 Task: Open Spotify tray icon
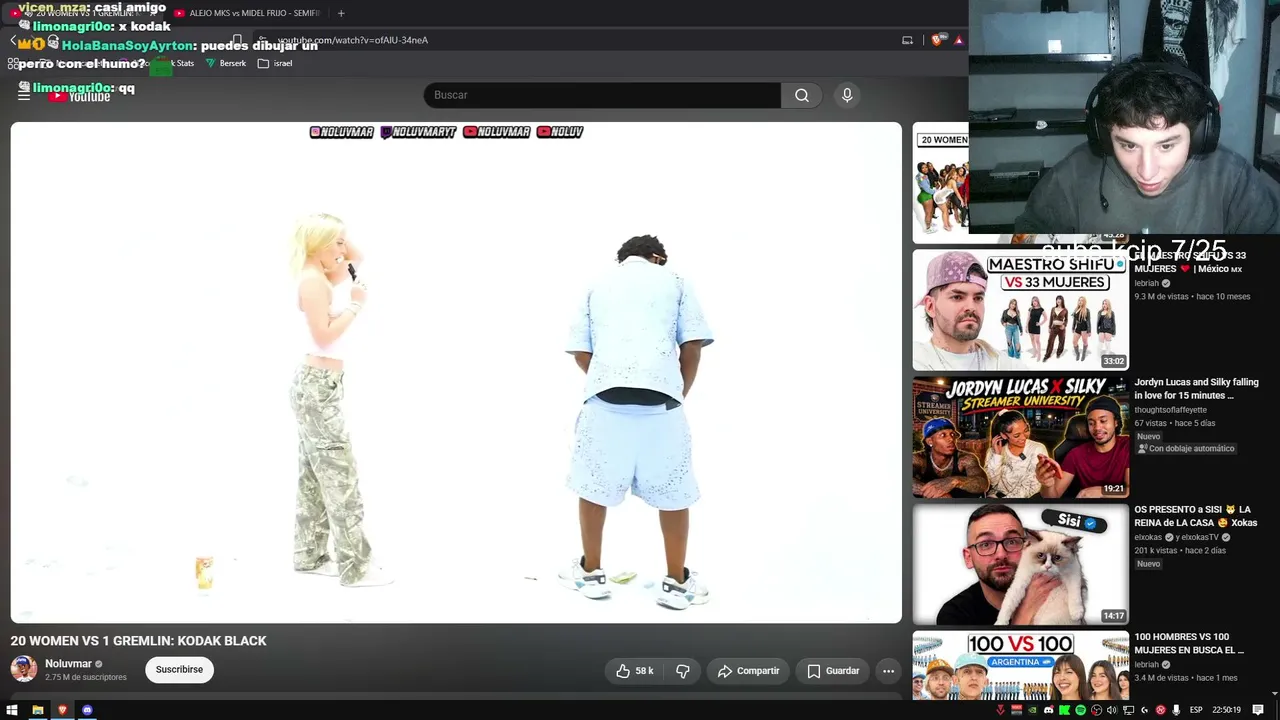pyautogui.click(x=1081, y=710)
